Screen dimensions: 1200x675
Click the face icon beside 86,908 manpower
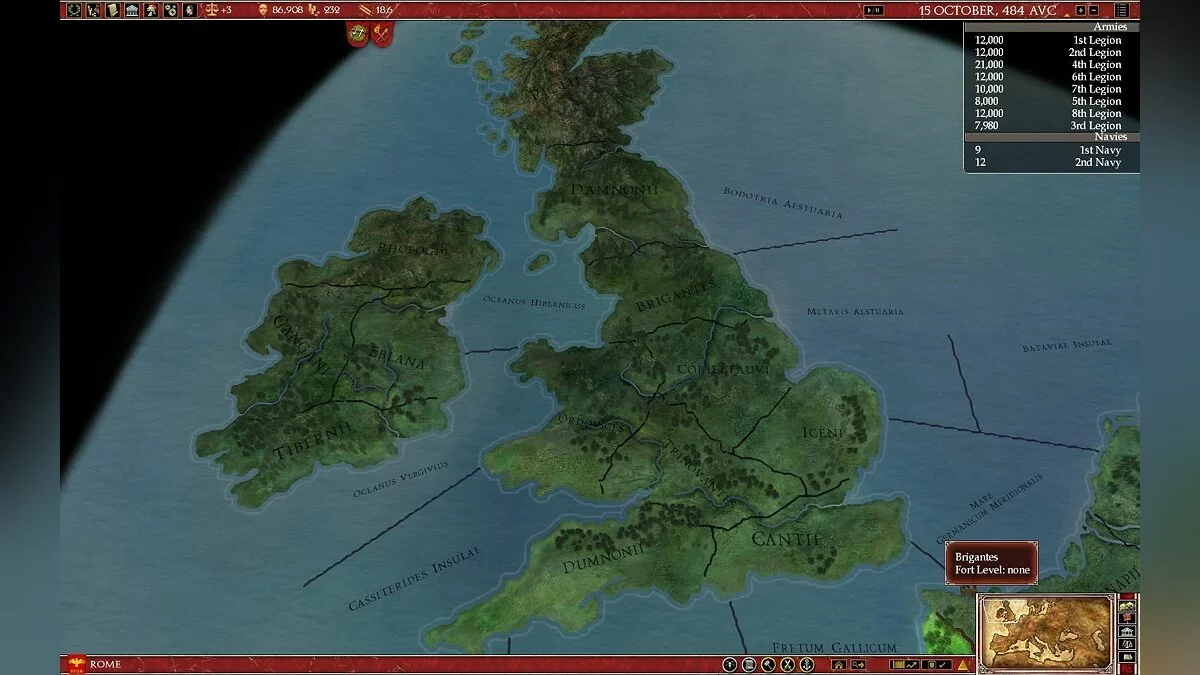coord(263,10)
